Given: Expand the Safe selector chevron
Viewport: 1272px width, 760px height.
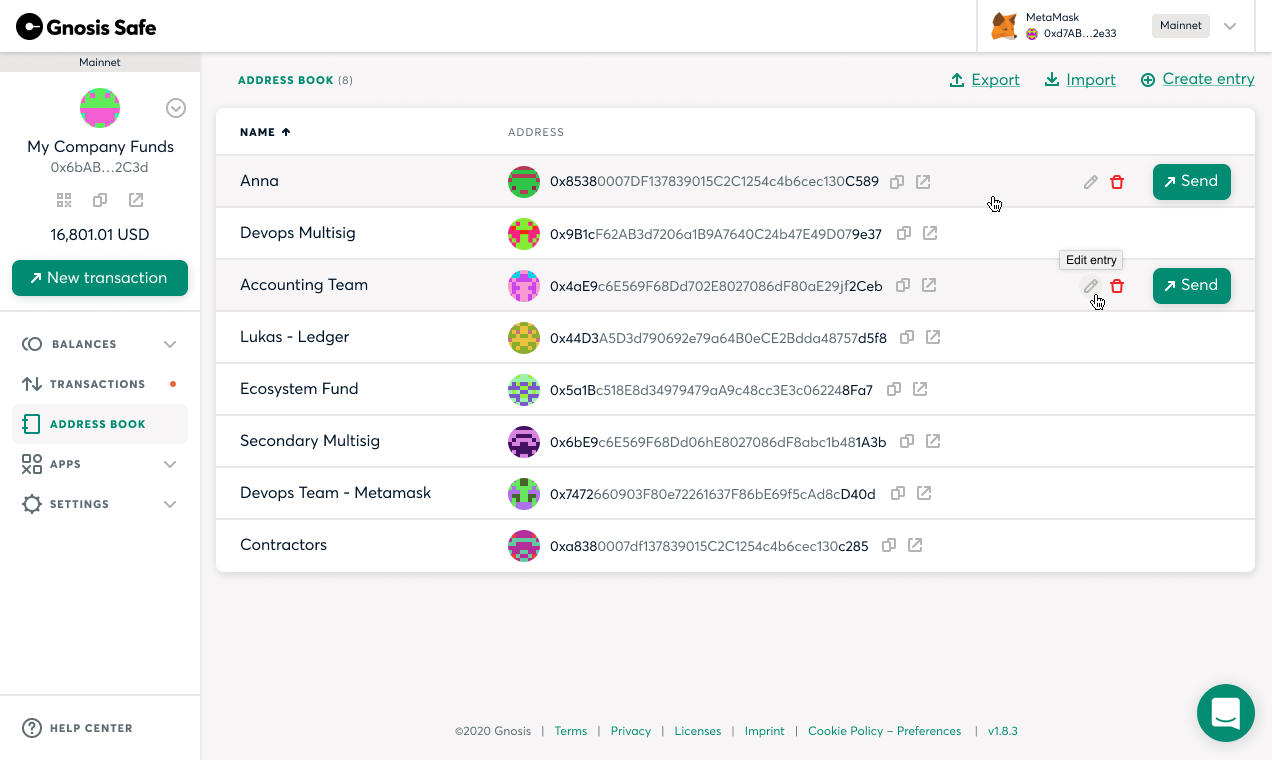Looking at the screenshot, I should point(176,108).
